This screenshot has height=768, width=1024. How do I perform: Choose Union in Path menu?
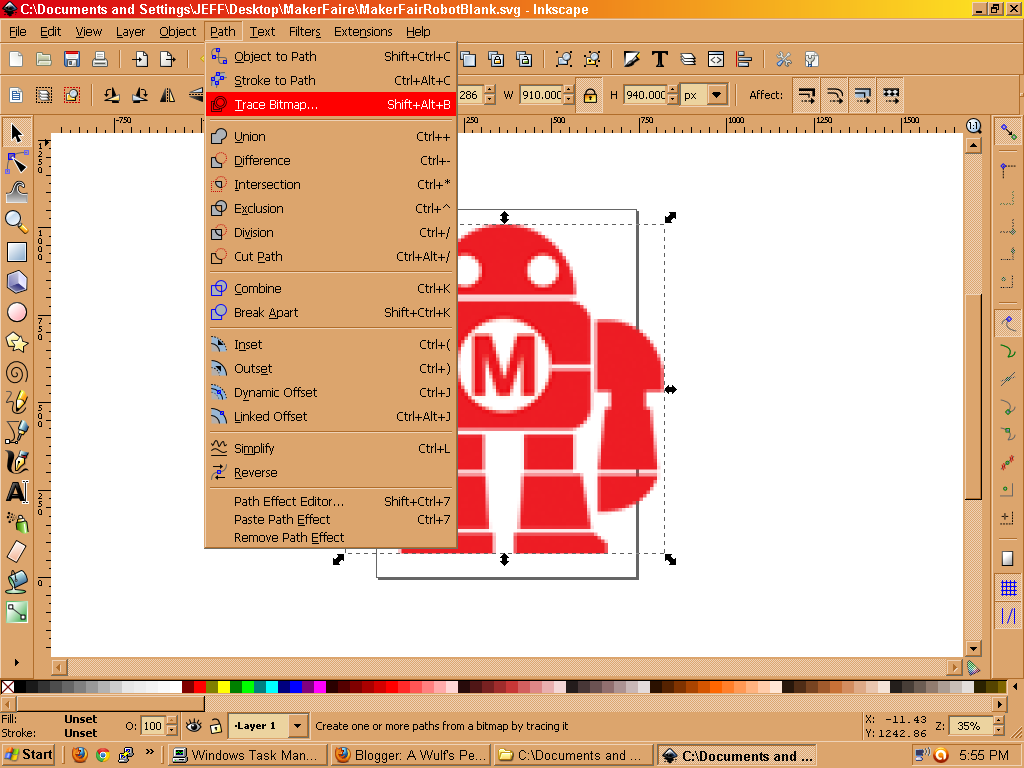(330, 136)
